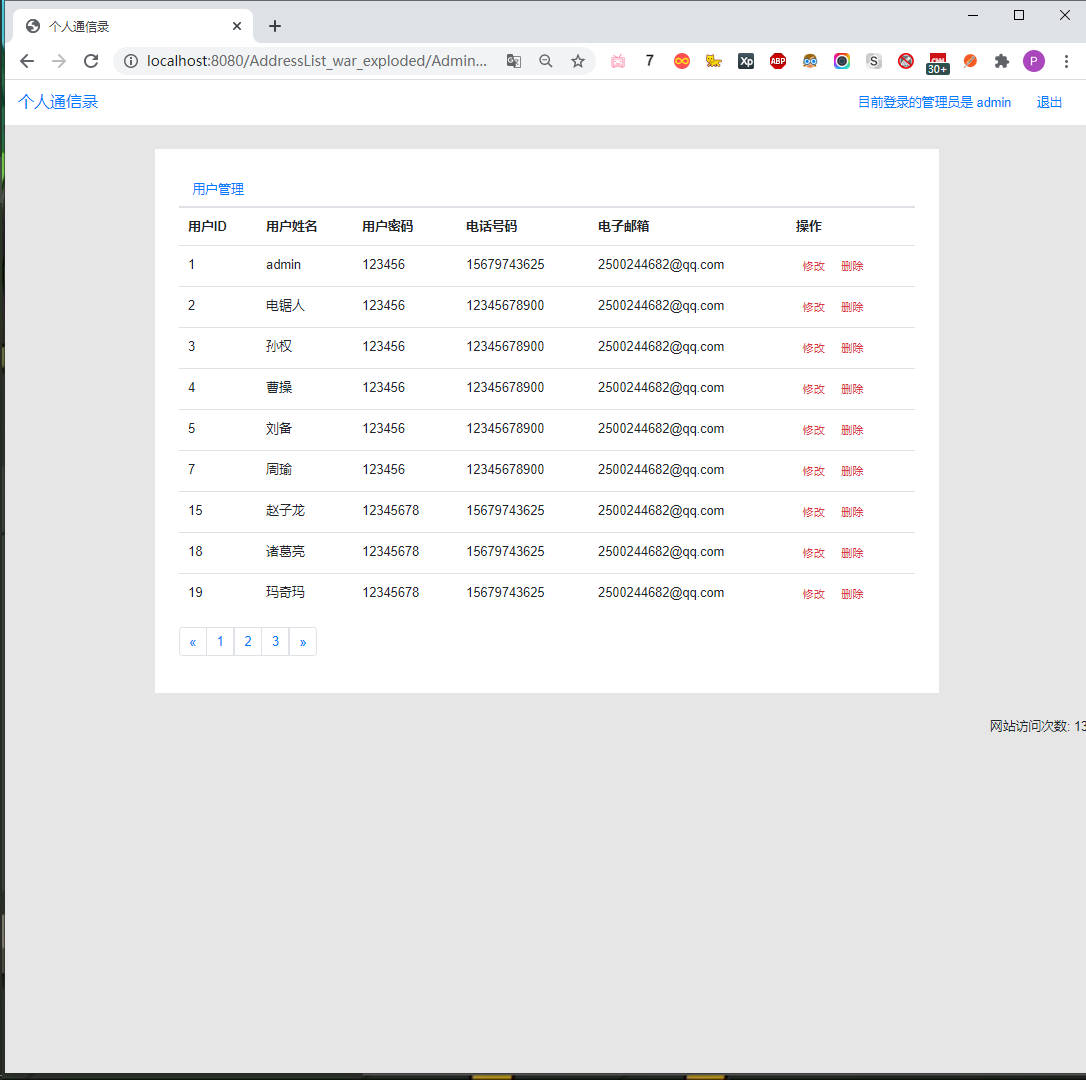
Task: Open the S extension icon
Action: 874,61
